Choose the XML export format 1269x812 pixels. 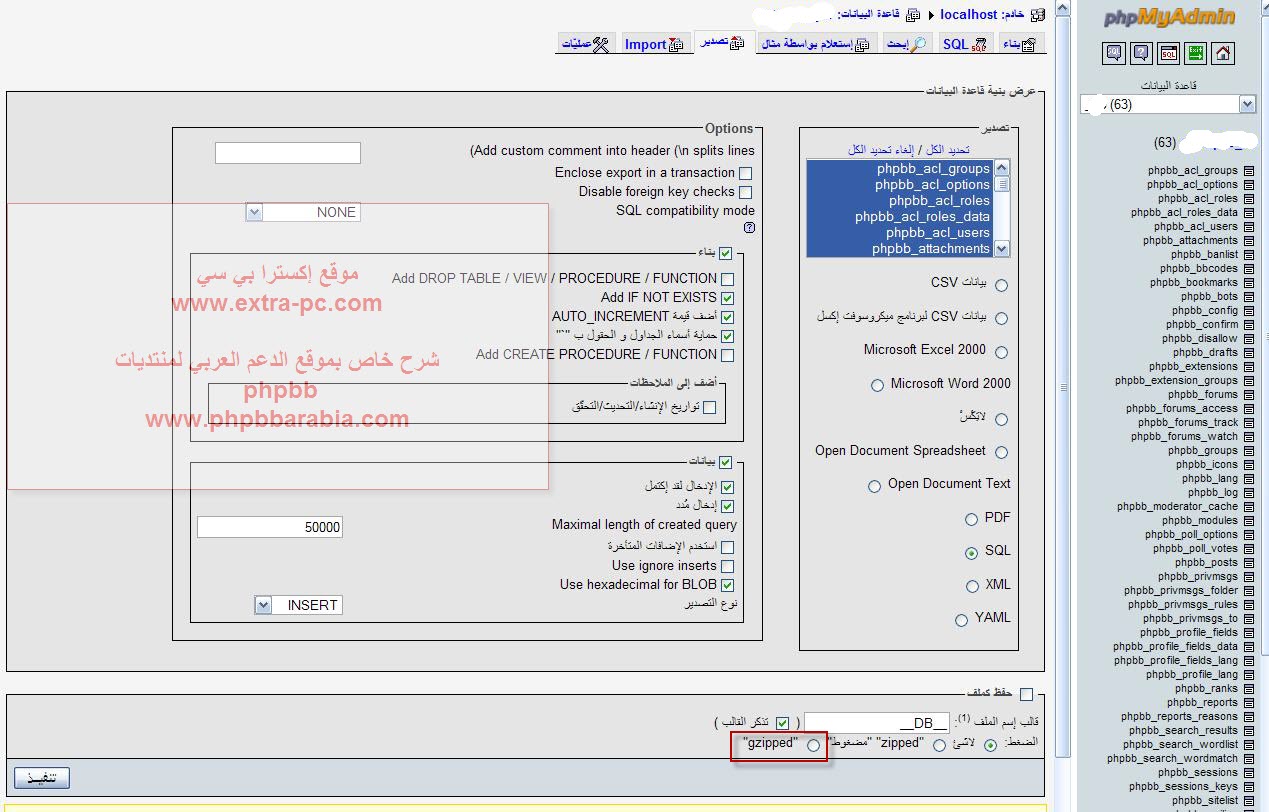tap(972, 586)
